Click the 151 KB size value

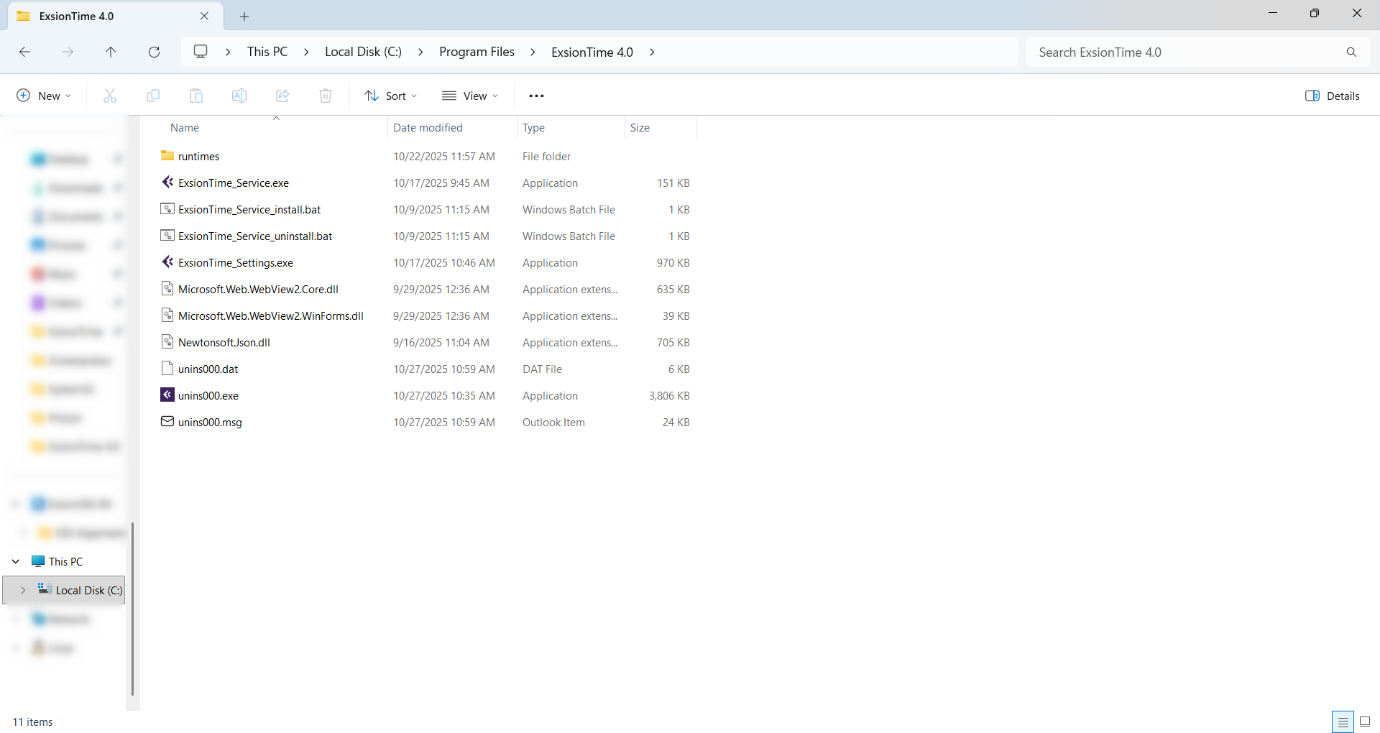pos(673,183)
